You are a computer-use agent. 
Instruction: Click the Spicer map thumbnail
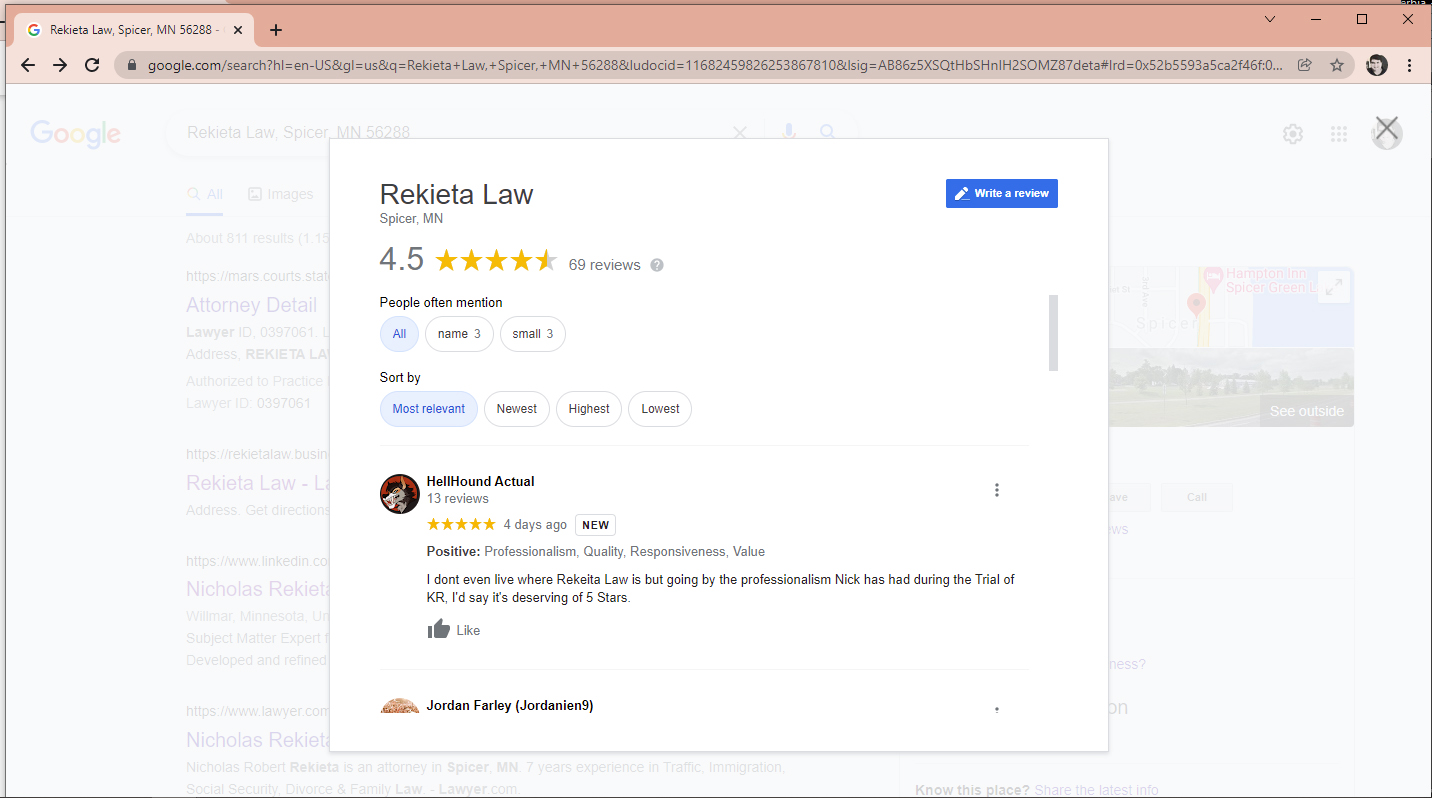pyautogui.click(x=1230, y=307)
